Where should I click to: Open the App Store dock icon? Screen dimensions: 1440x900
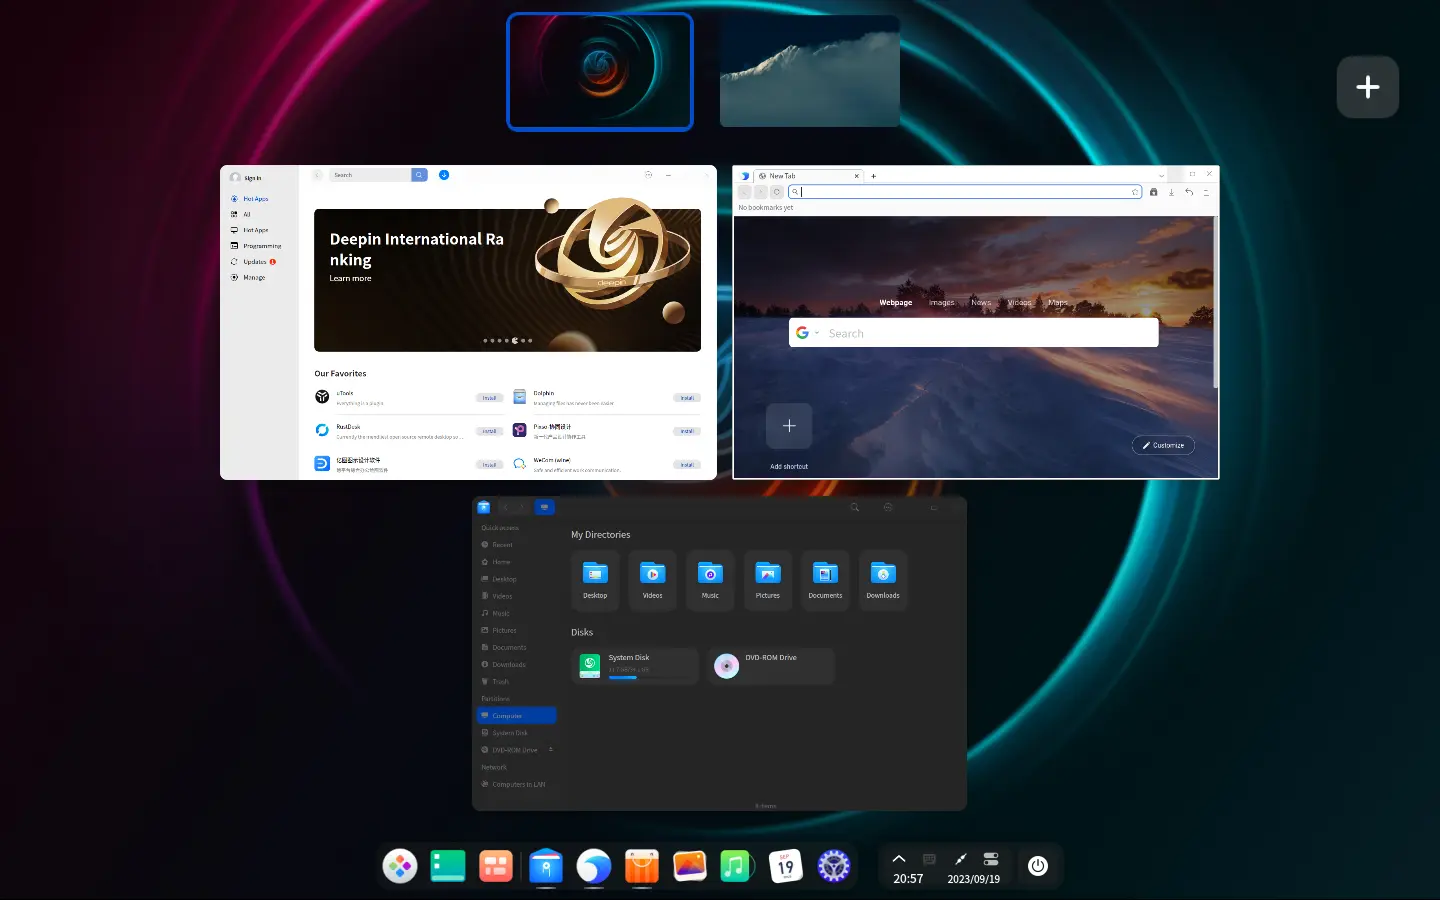(642, 866)
